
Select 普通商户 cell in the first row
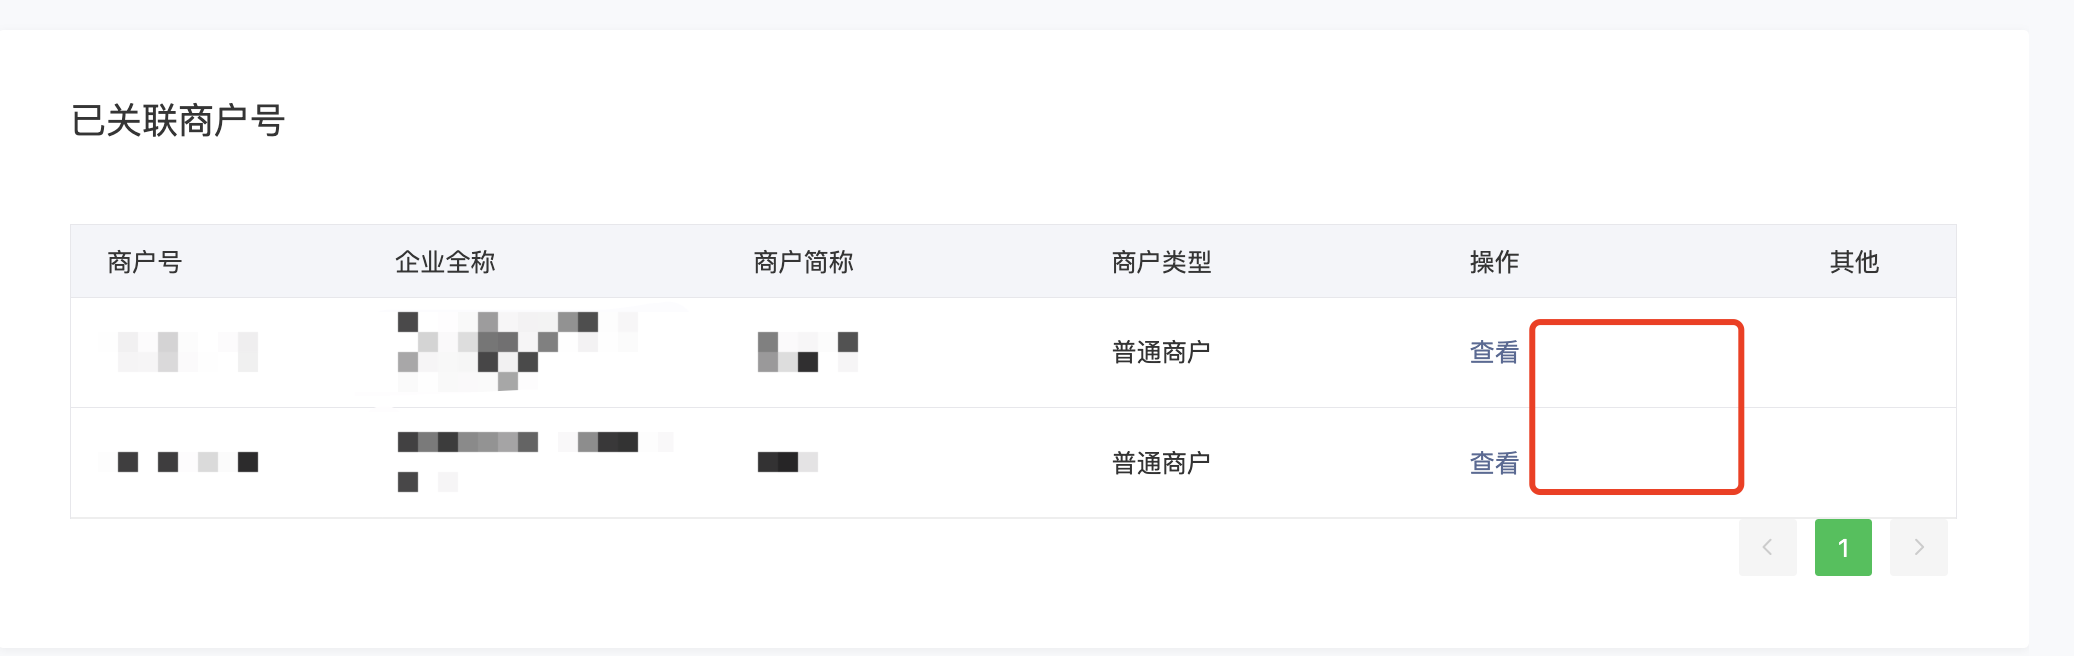[1161, 352]
